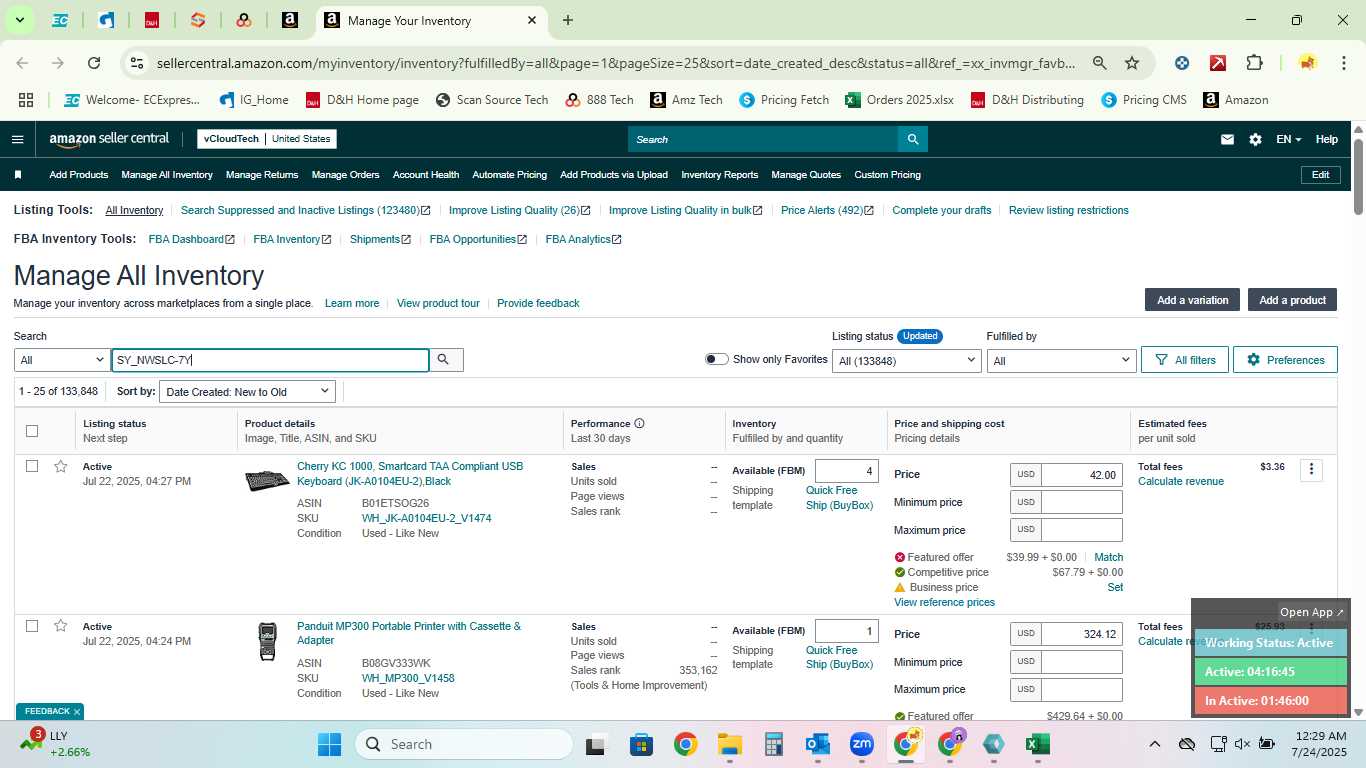Click the browser zoom magnifier icon
This screenshot has width=1366, height=768.
(1100, 63)
